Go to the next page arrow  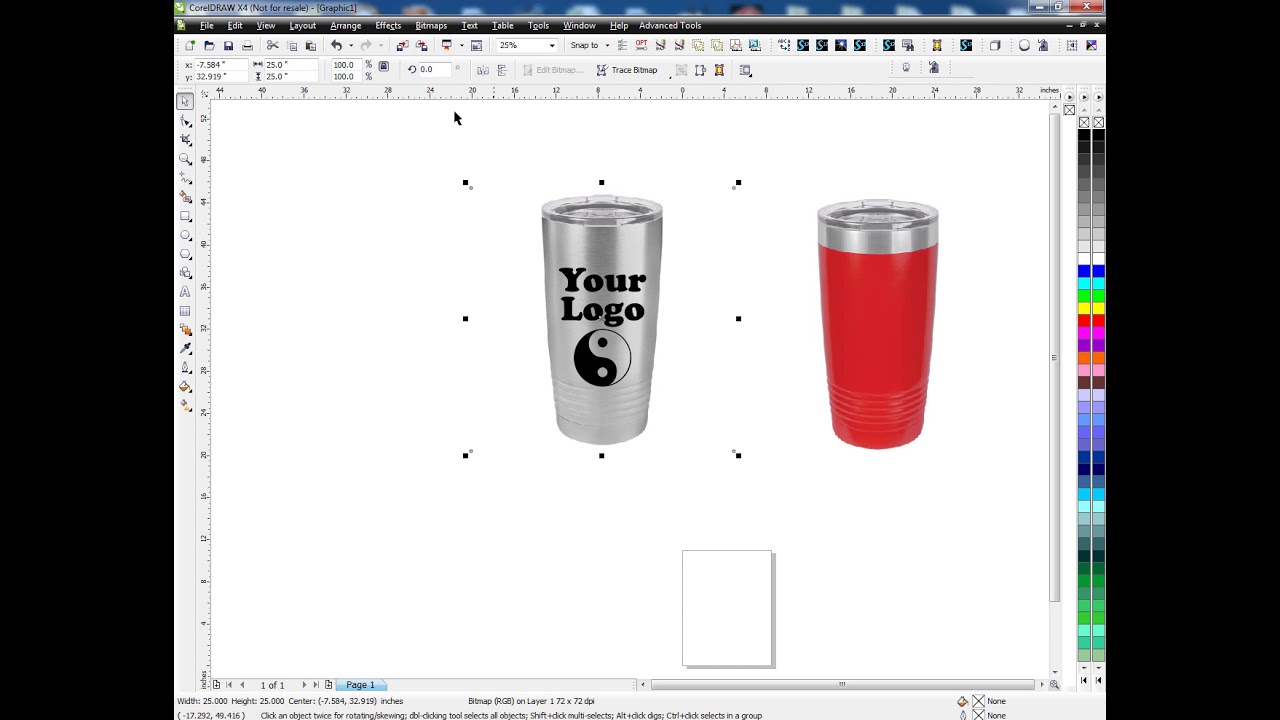click(304, 685)
